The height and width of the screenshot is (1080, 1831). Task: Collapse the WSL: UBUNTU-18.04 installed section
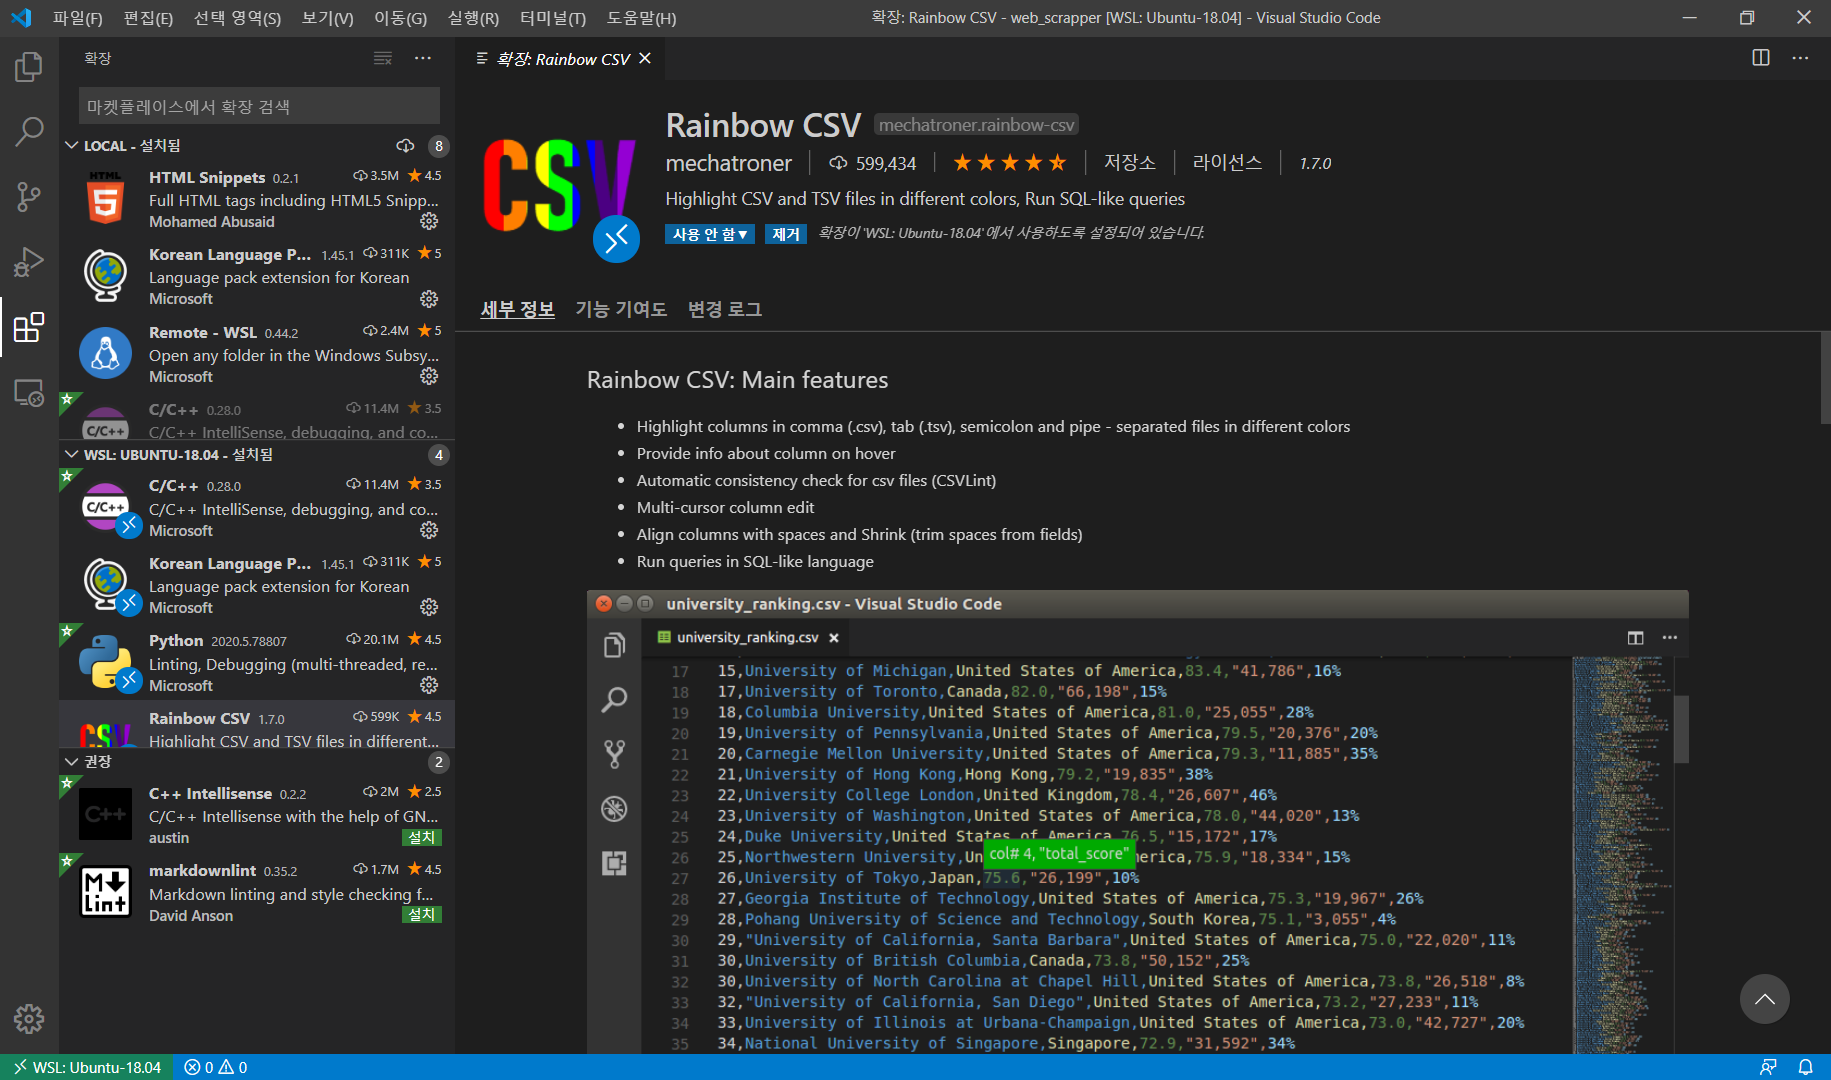72,455
